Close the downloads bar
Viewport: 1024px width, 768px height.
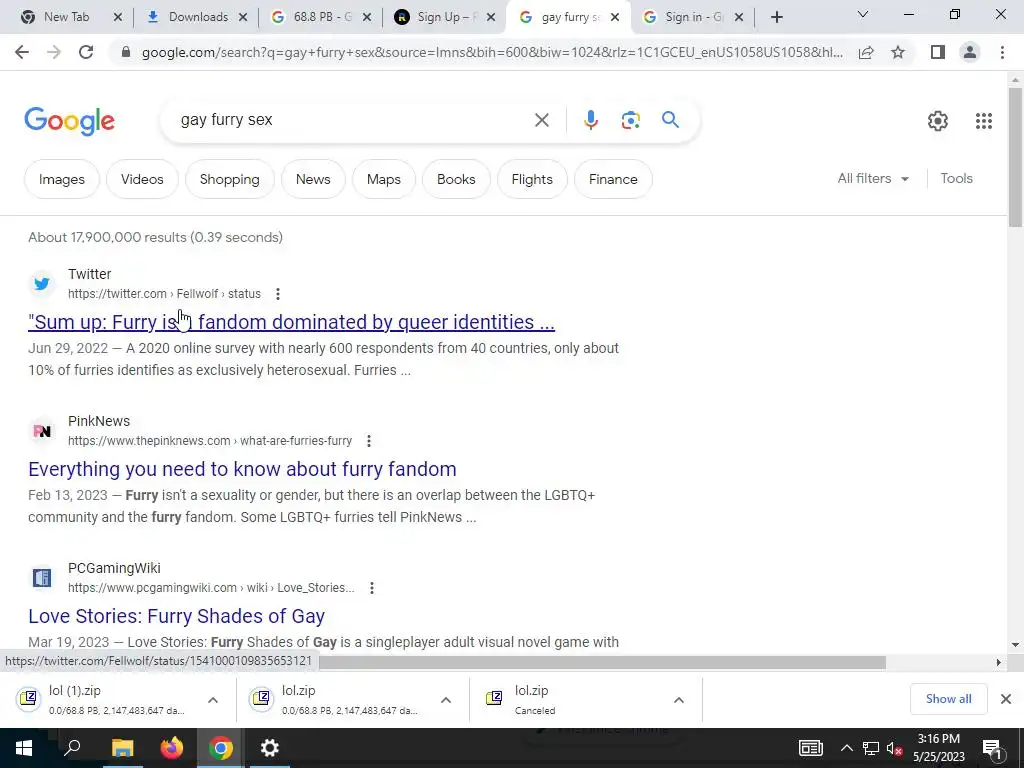1006,699
